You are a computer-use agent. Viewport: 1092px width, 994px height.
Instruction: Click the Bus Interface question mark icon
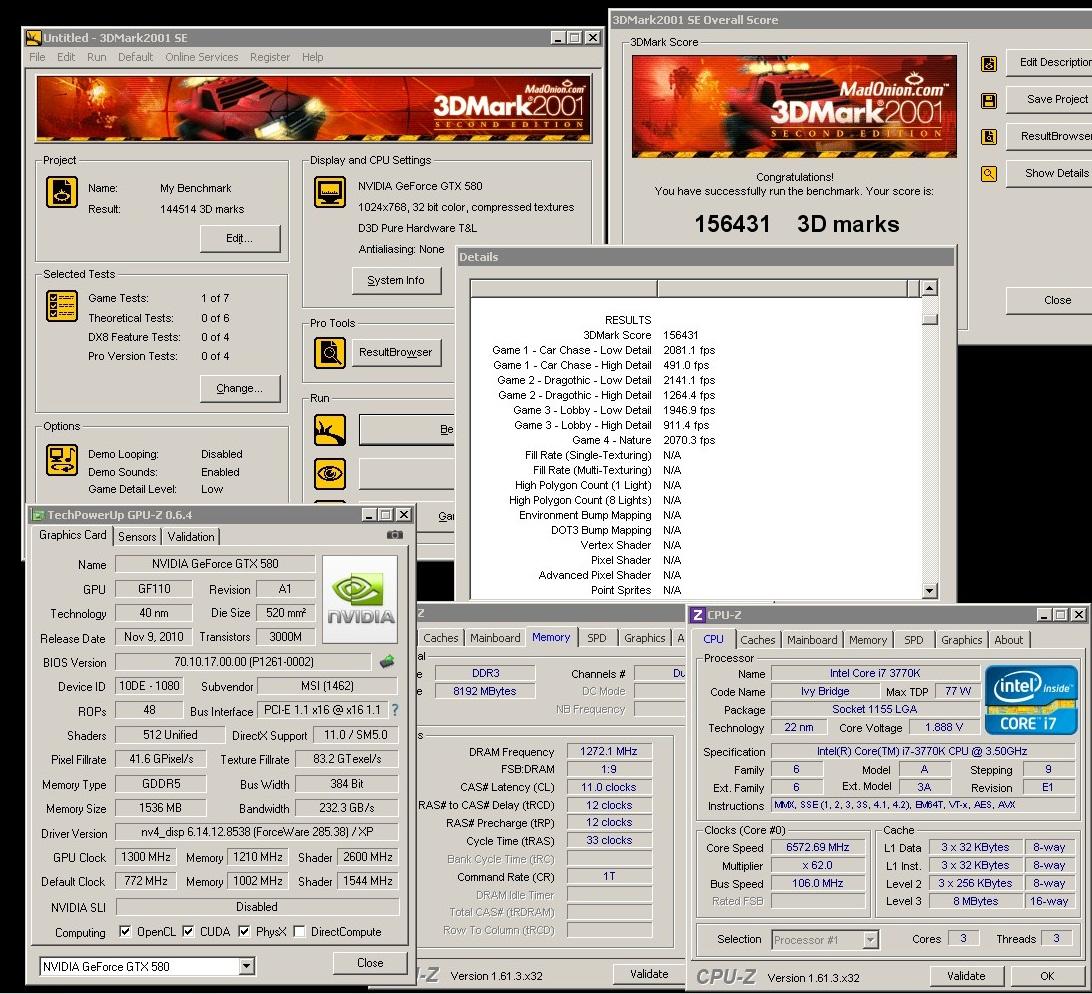[395, 710]
